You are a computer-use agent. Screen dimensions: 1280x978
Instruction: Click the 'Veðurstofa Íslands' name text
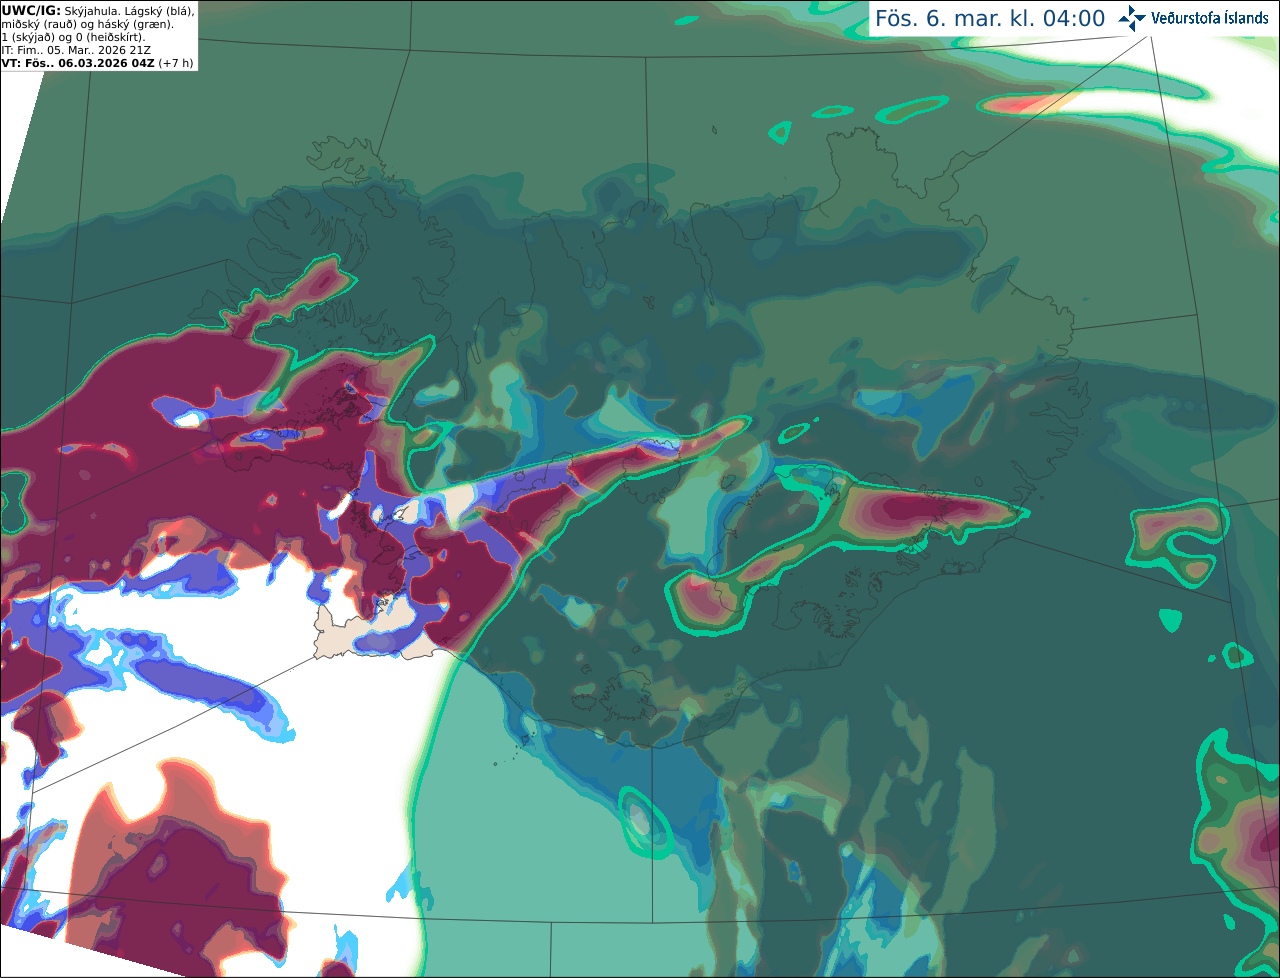click(1209, 18)
